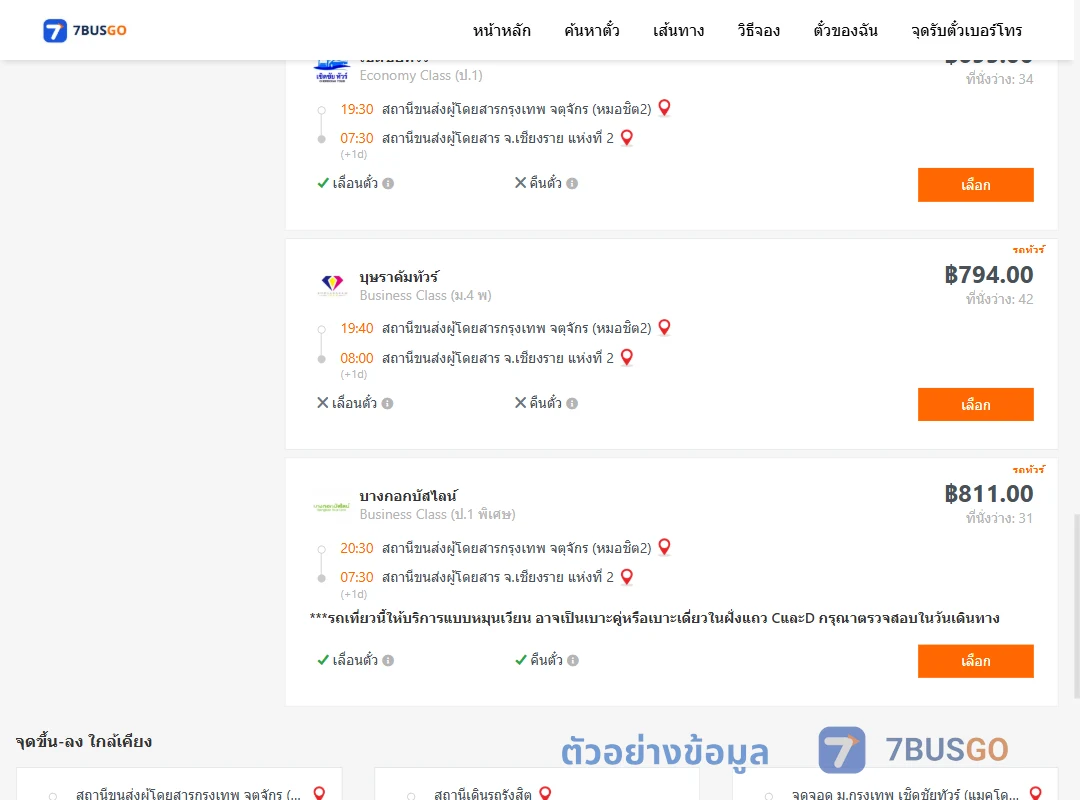This screenshot has height=800, width=1080.
Task: Click the Business Class (ม.4 พ) label
Action: (425, 296)
